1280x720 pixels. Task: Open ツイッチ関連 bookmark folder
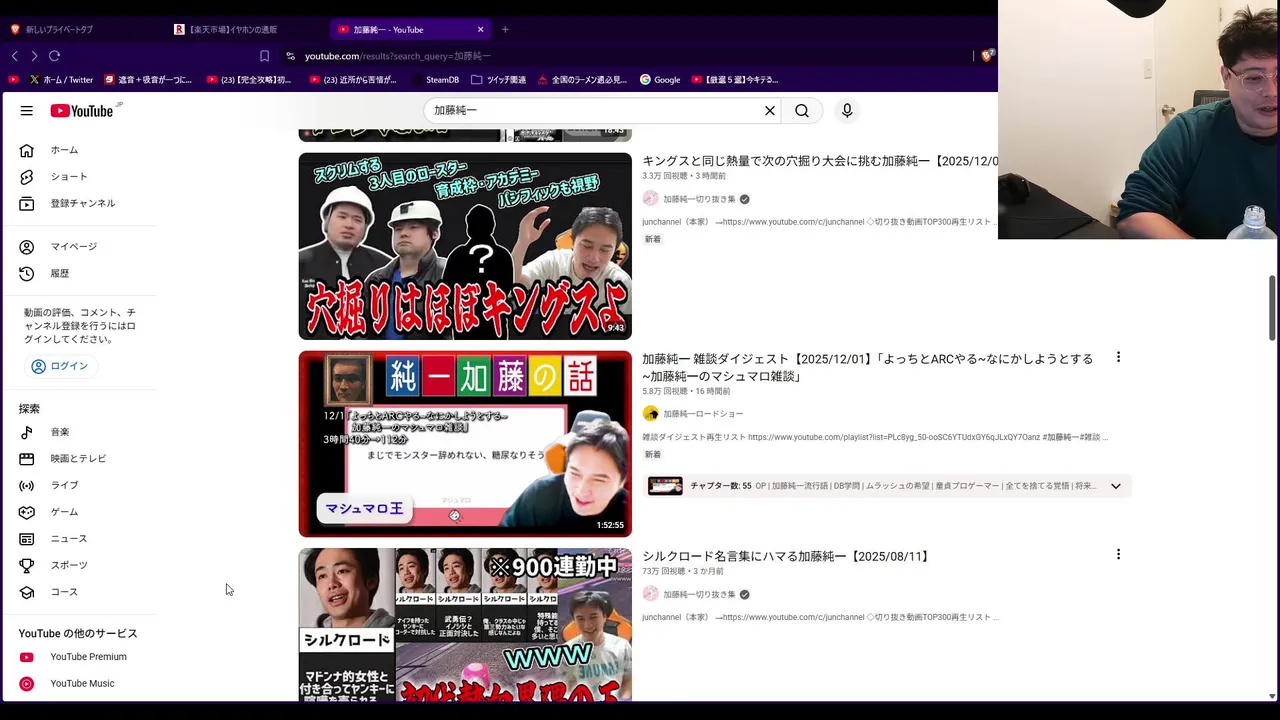(498, 80)
